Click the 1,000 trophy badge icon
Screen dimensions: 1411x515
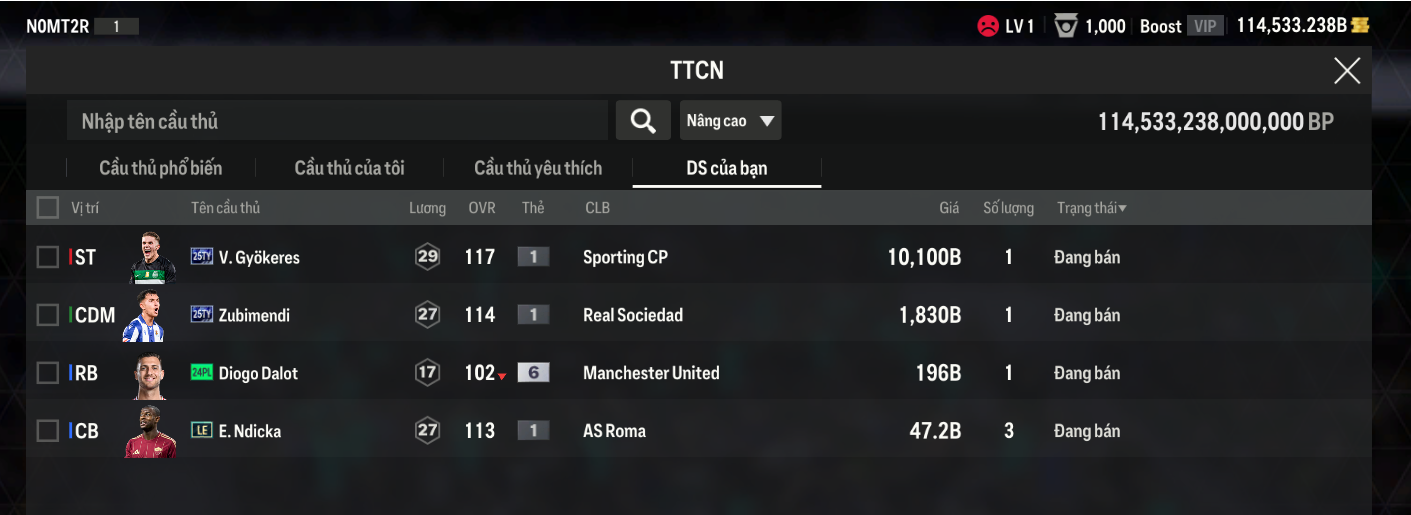click(x=1065, y=27)
